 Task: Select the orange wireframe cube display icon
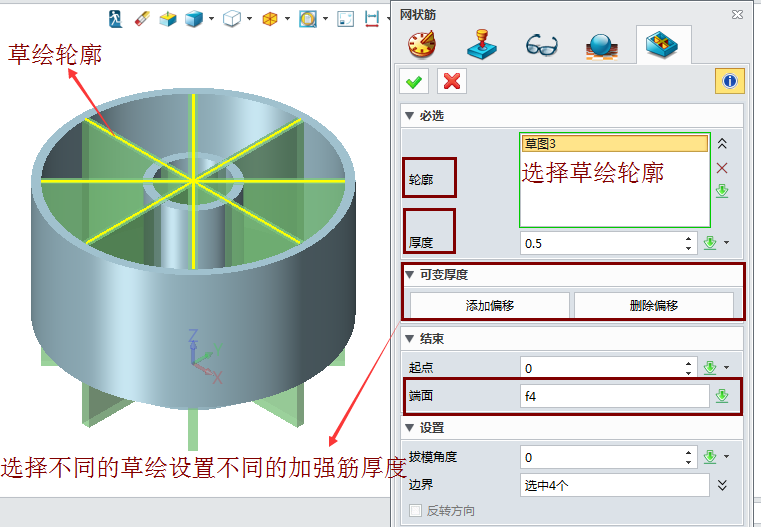pyautogui.click(x=270, y=18)
